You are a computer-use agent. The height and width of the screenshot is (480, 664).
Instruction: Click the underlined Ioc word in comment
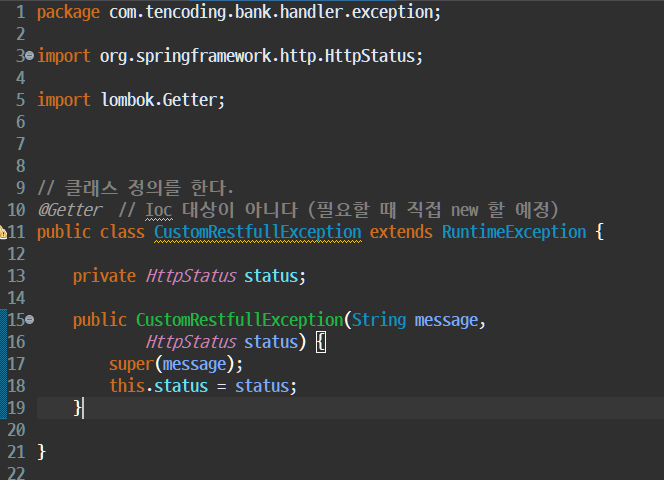click(x=159, y=210)
